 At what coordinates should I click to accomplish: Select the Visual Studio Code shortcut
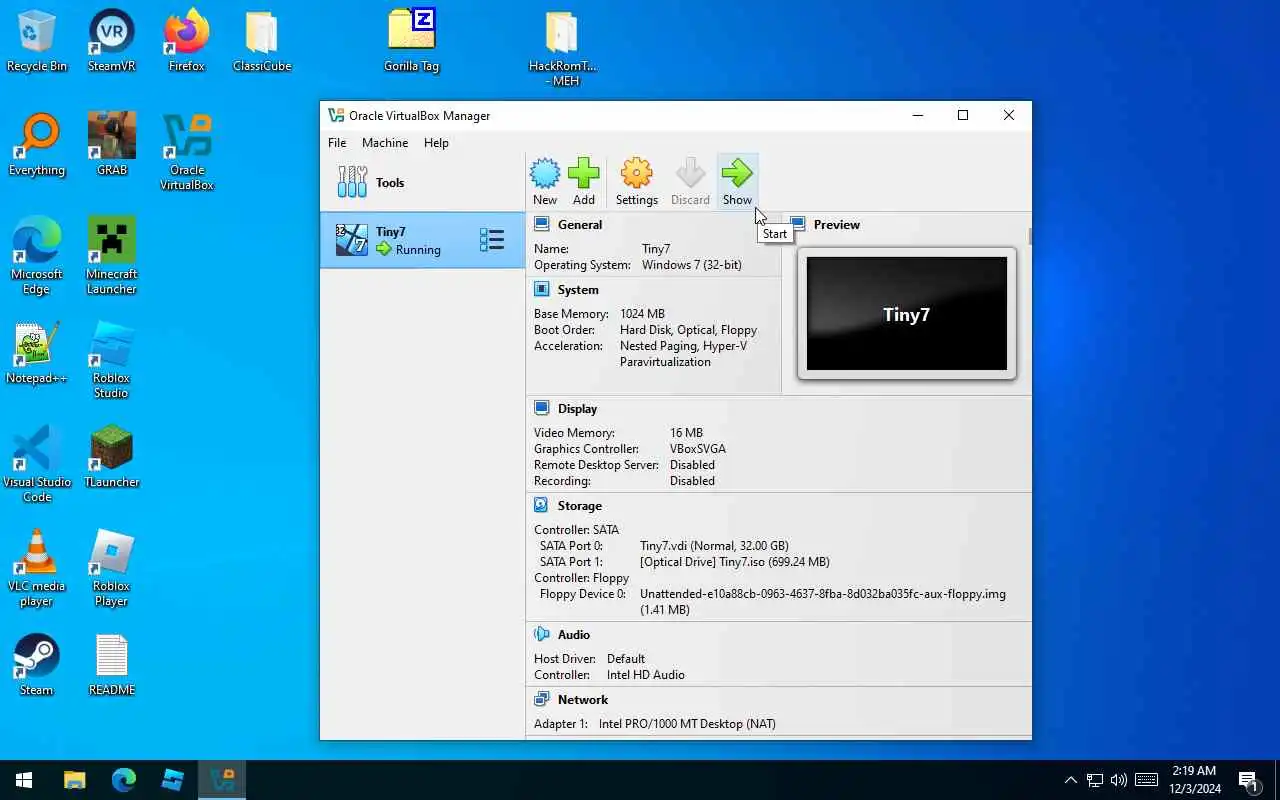coord(37,464)
